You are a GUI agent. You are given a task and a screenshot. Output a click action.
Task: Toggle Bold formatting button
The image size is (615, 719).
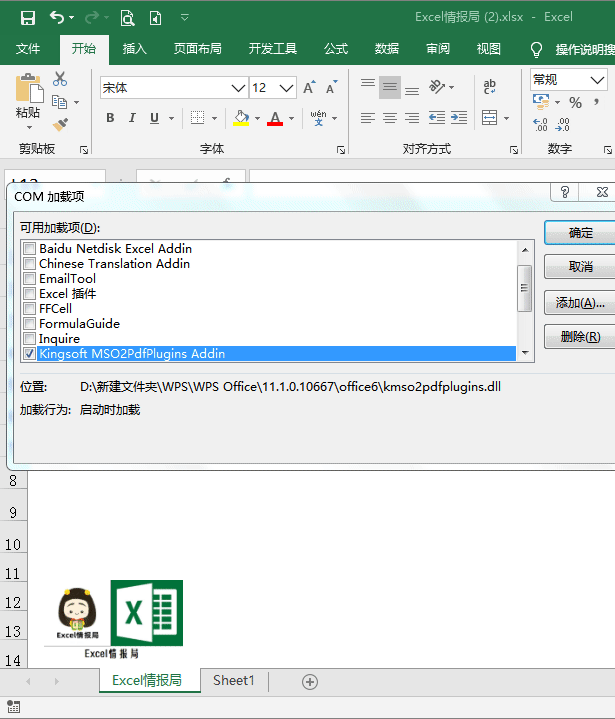click(x=110, y=118)
